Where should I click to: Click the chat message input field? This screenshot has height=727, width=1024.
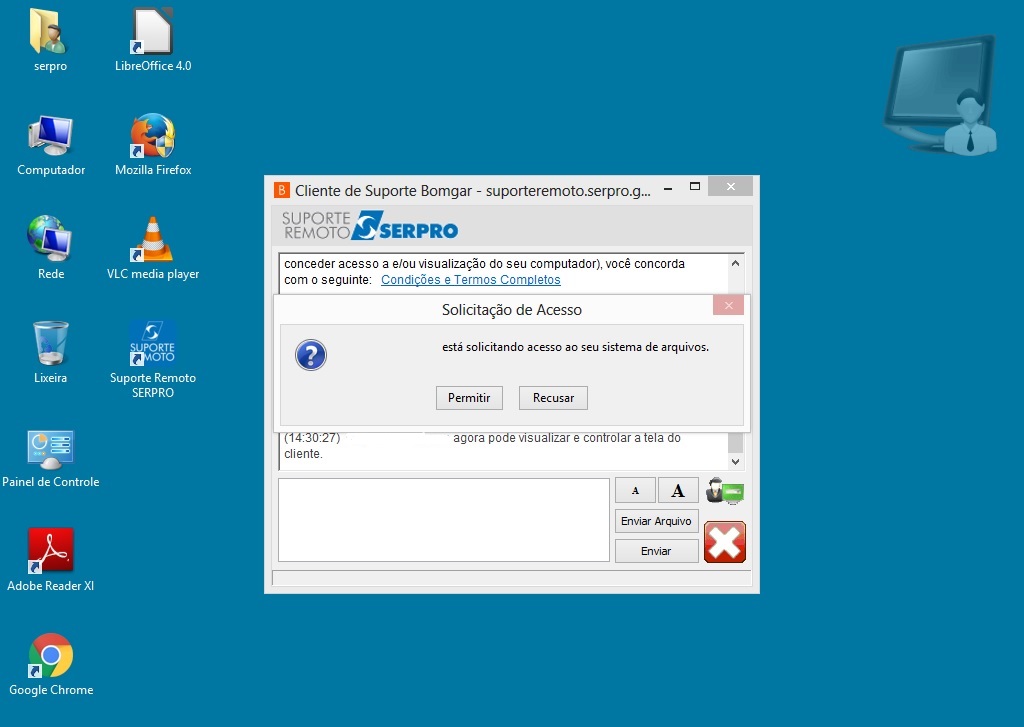443,520
